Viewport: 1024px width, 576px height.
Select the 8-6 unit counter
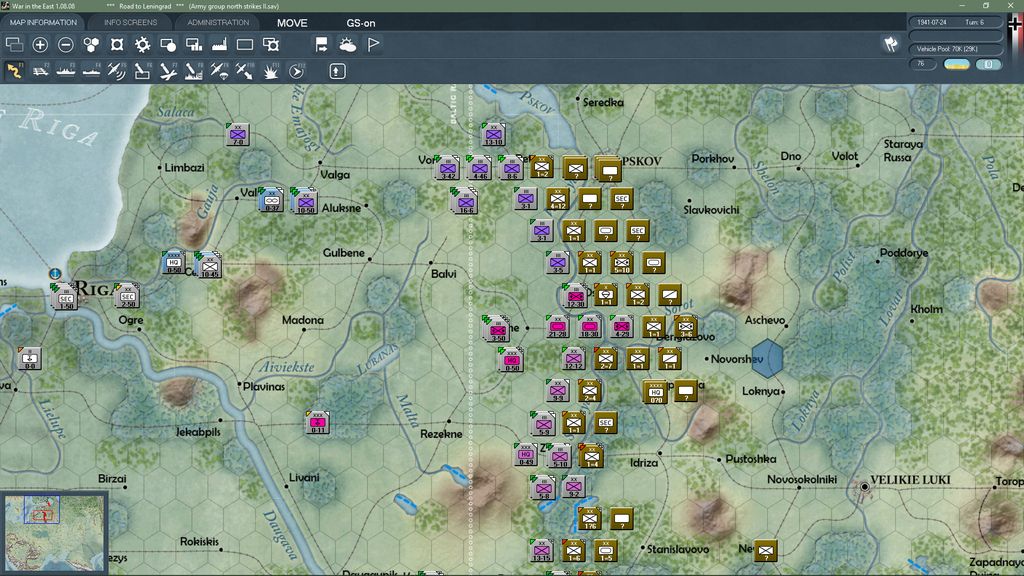click(511, 168)
